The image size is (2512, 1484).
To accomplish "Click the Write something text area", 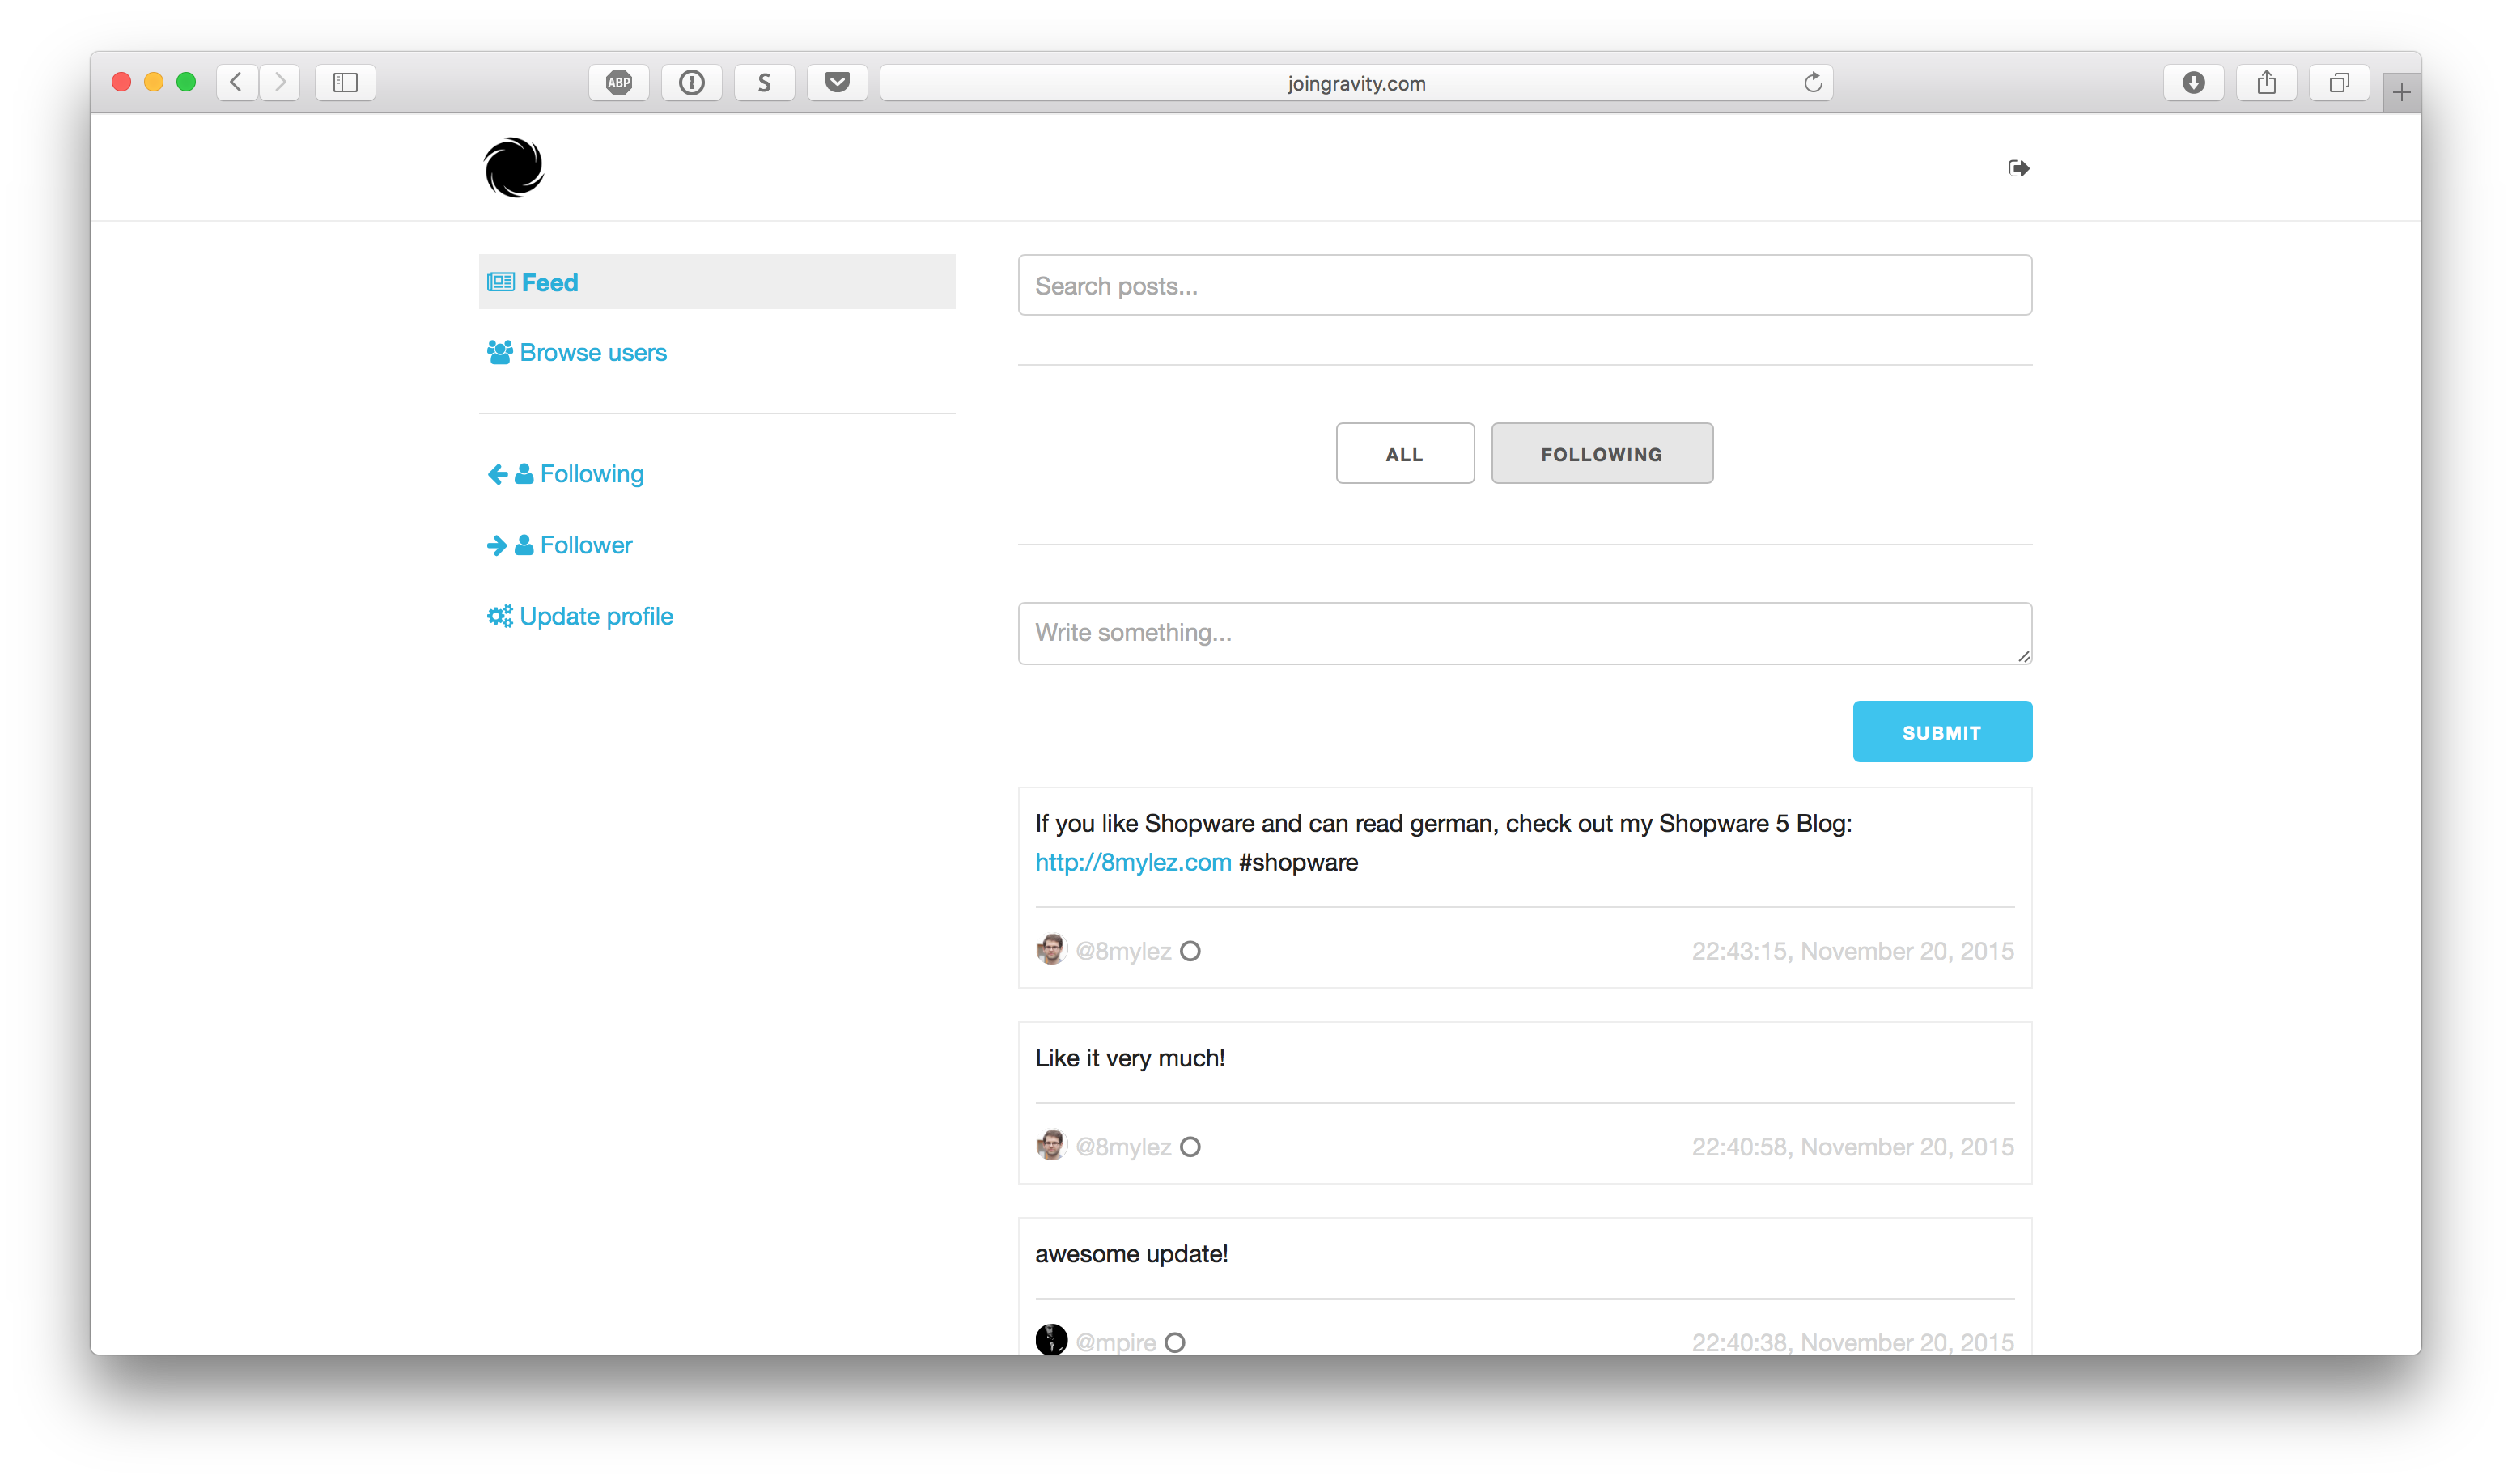I will [x=1524, y=633].
